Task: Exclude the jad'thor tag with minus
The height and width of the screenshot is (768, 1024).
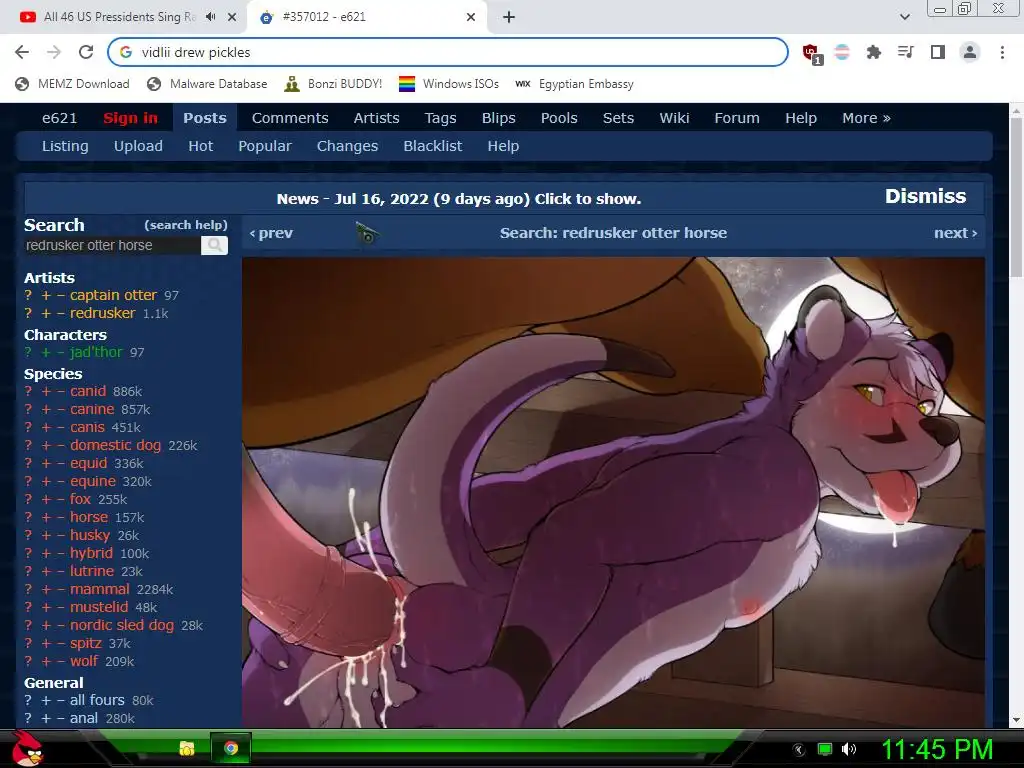Action: 61,353
